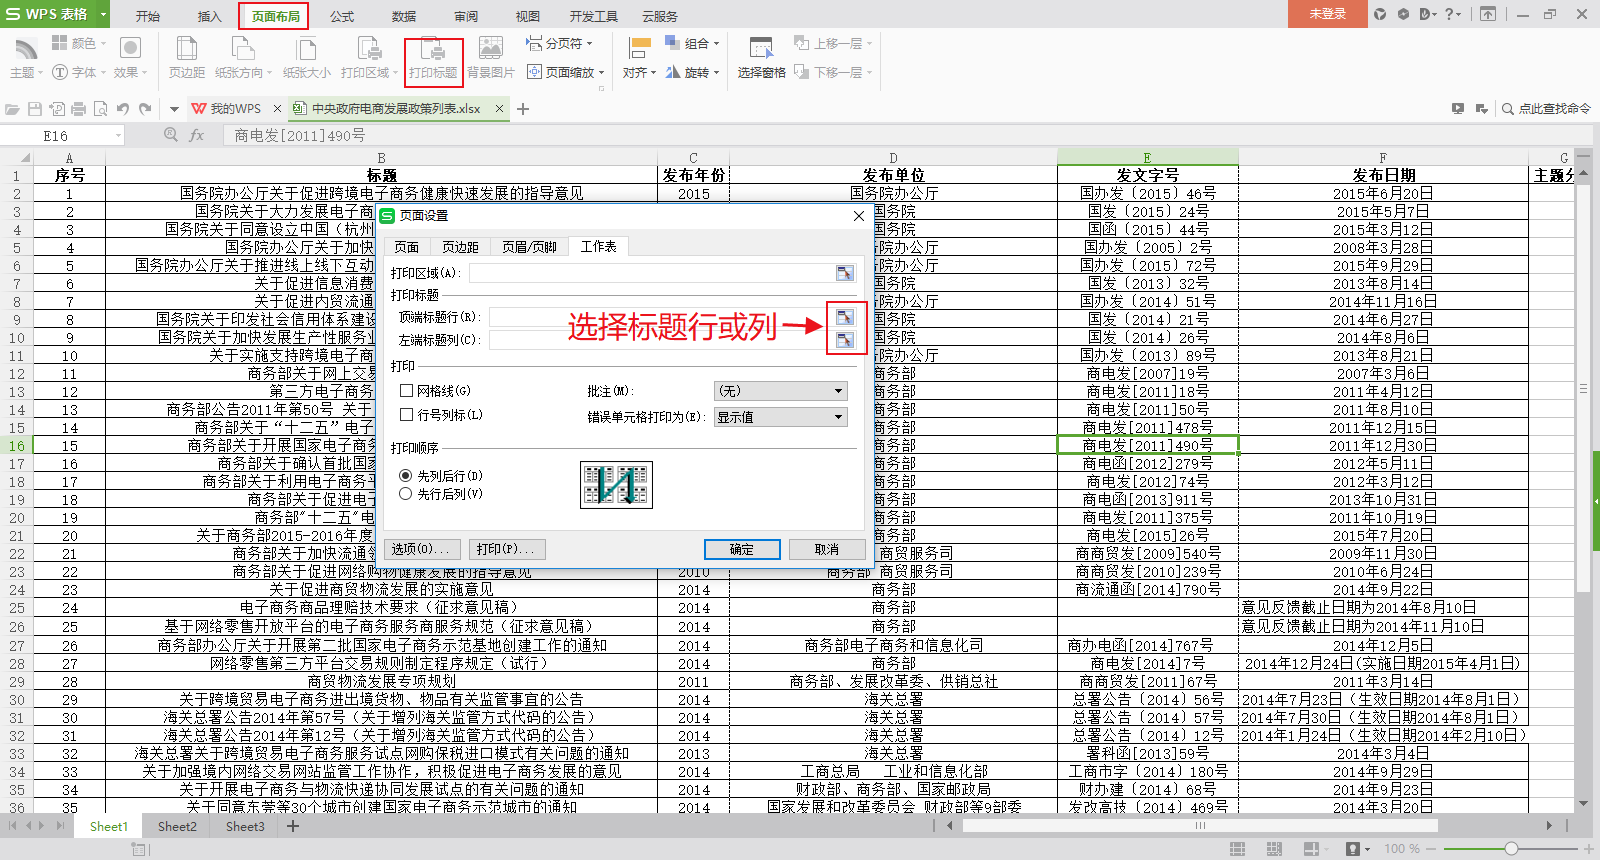Switch to the Sheet2 worksheet

pos(177,826)
